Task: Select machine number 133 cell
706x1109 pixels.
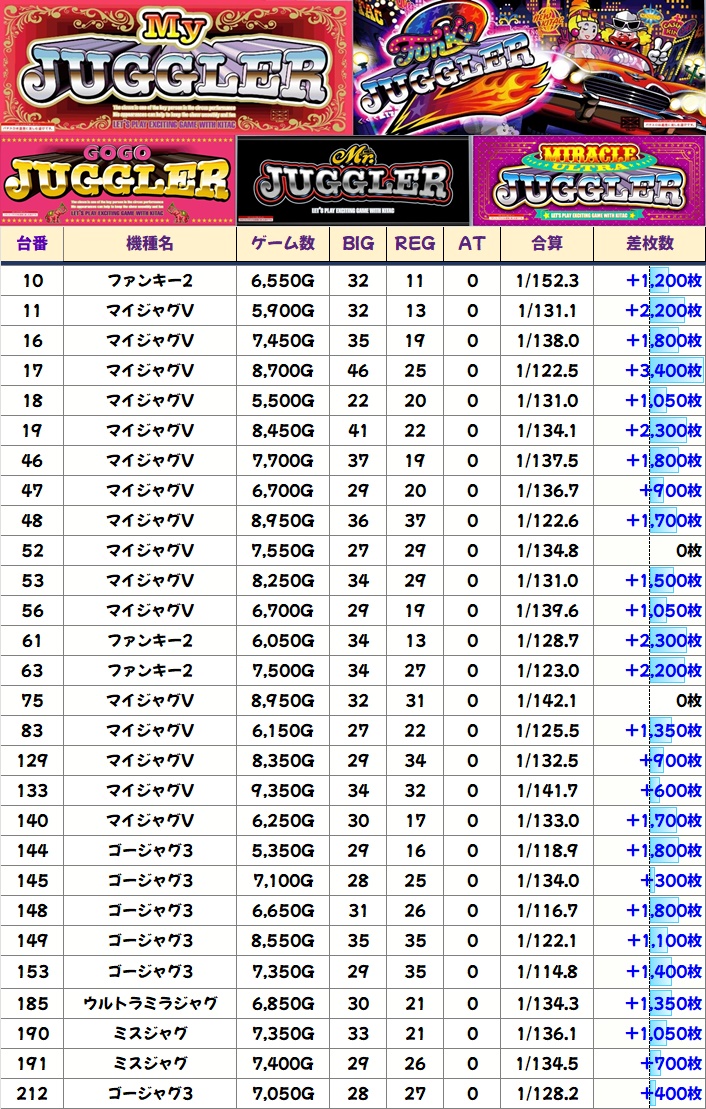Action: tap(32, 790)
